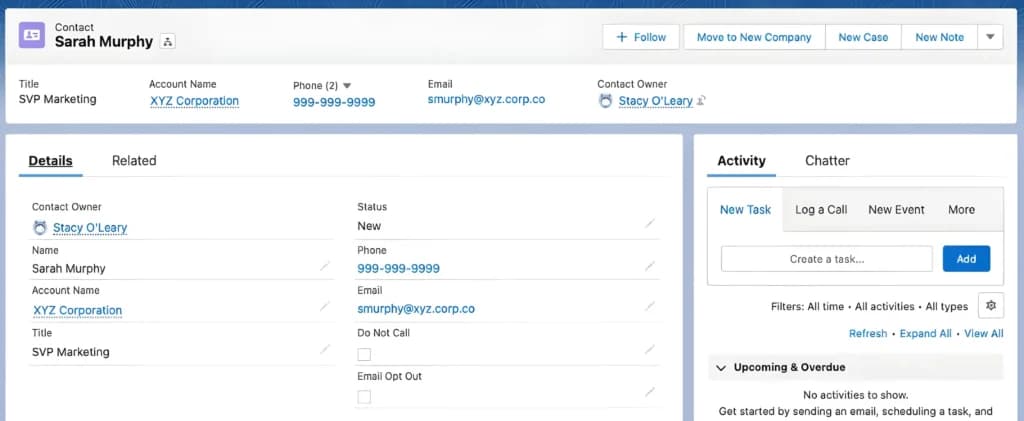The image size is (1024, 421).
Task: Collapse the Upcoming & Overdue section
Action: 721,367
